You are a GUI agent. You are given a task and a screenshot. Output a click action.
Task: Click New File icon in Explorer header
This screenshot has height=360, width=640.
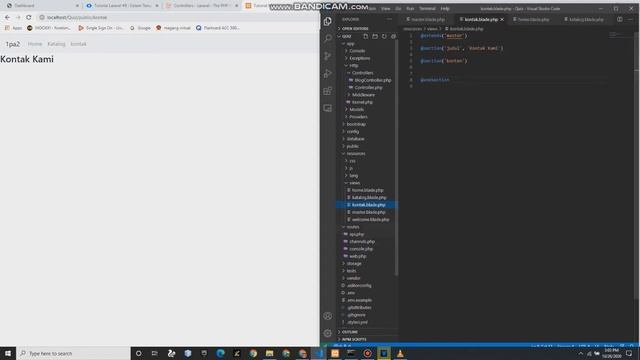(366, 36)
